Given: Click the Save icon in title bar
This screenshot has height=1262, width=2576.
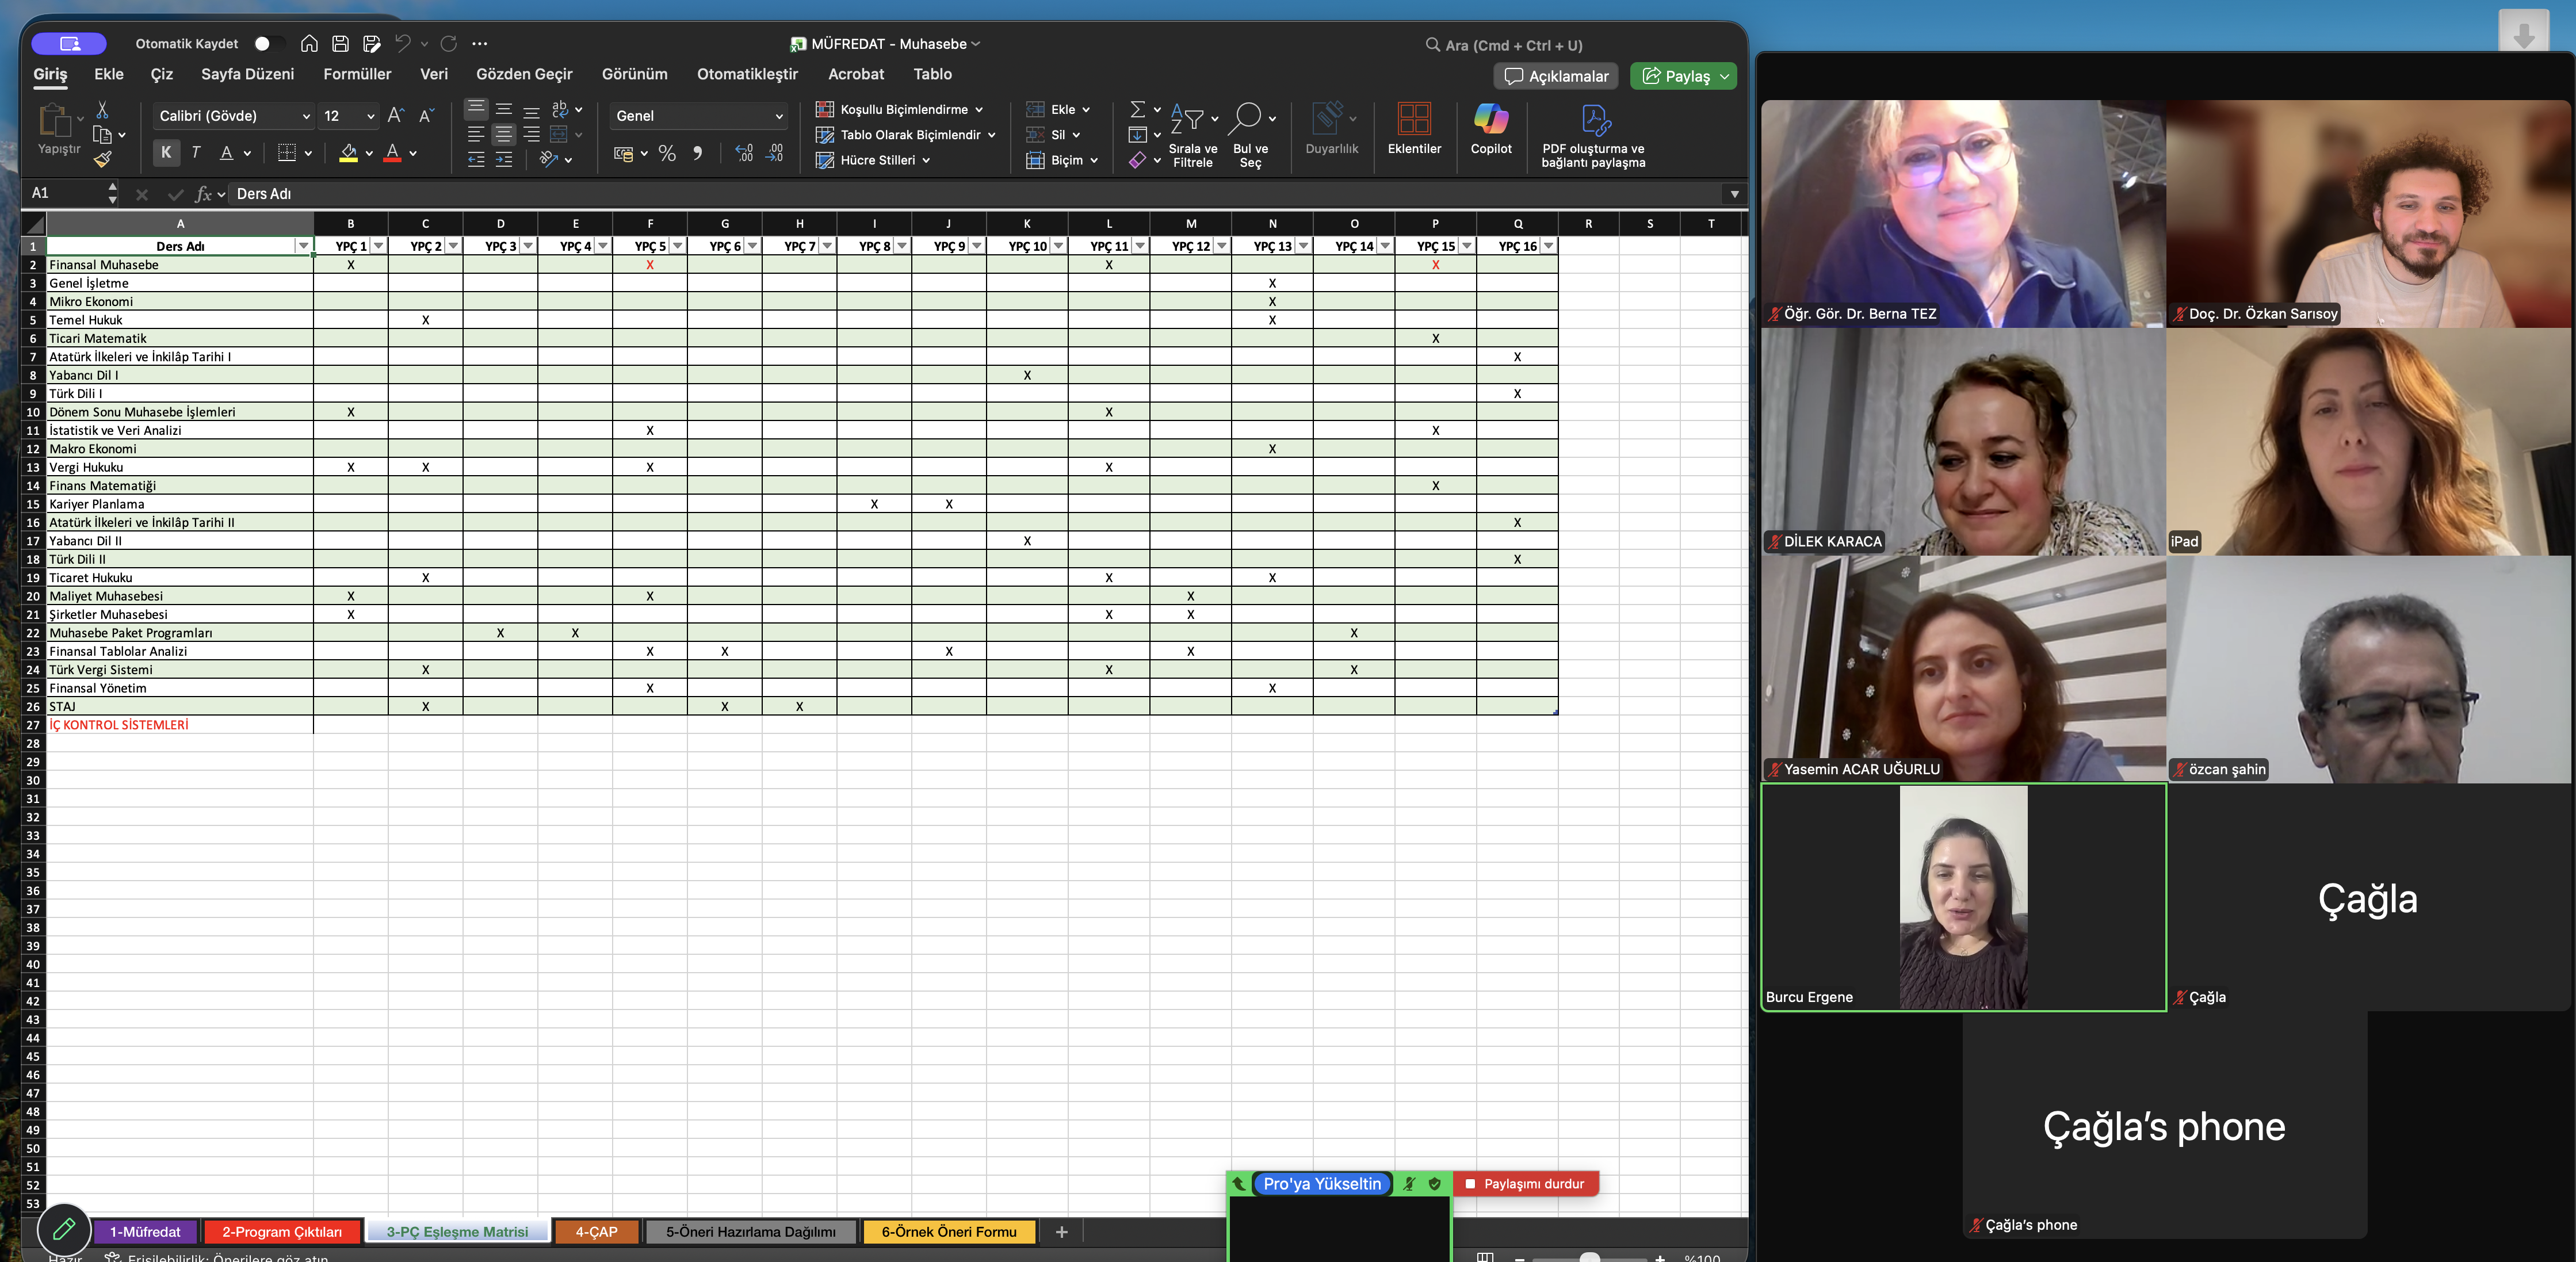Looking at the screenshot, I should pos(340,44).
